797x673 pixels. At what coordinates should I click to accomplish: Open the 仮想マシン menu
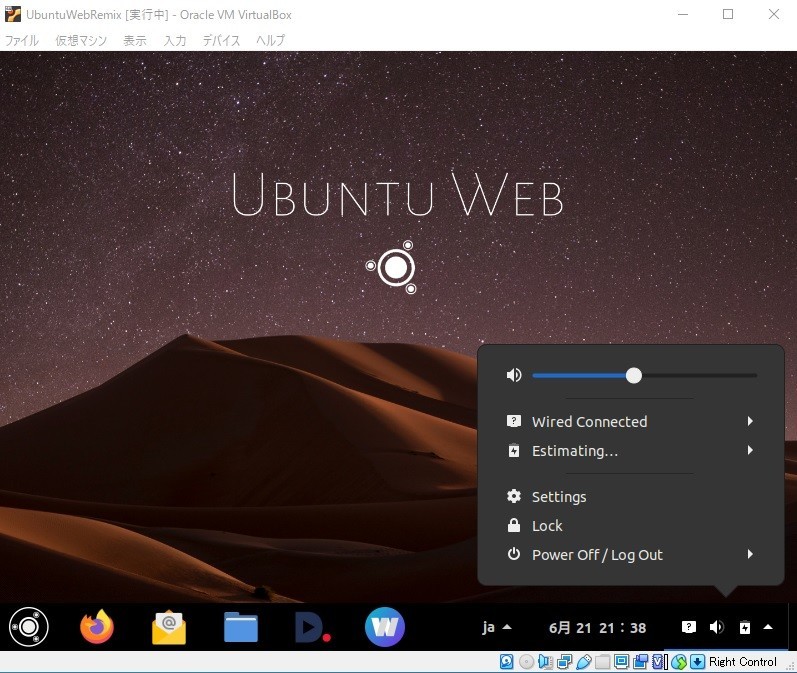[81, 40]
